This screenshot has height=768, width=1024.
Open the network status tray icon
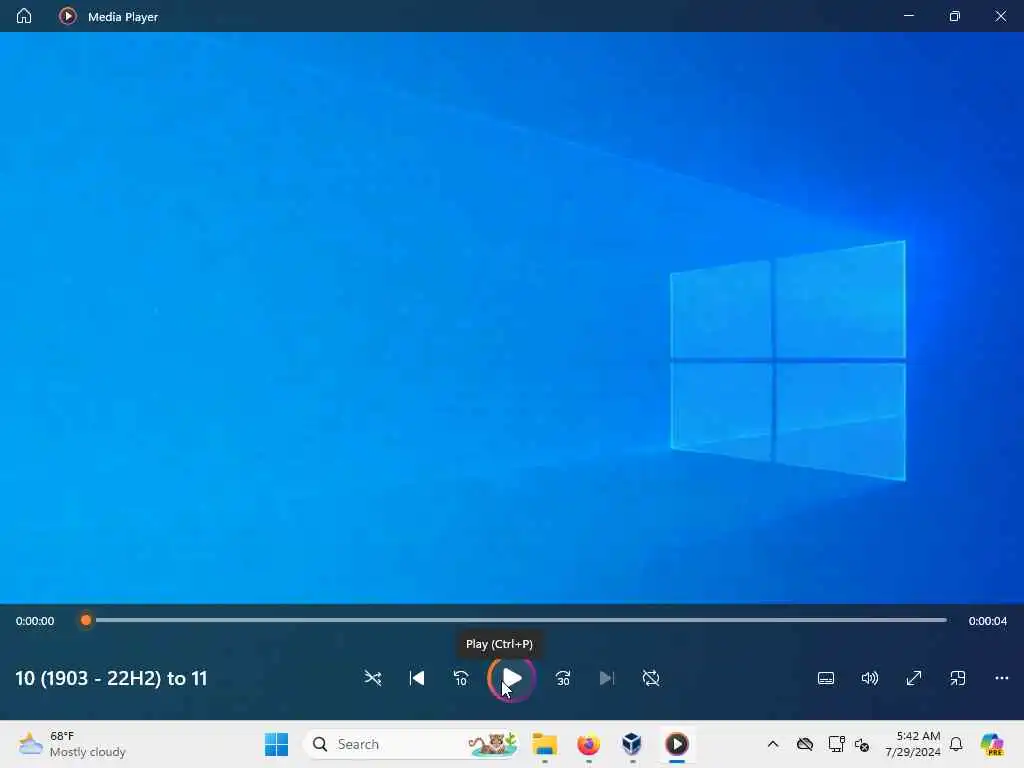836,744
